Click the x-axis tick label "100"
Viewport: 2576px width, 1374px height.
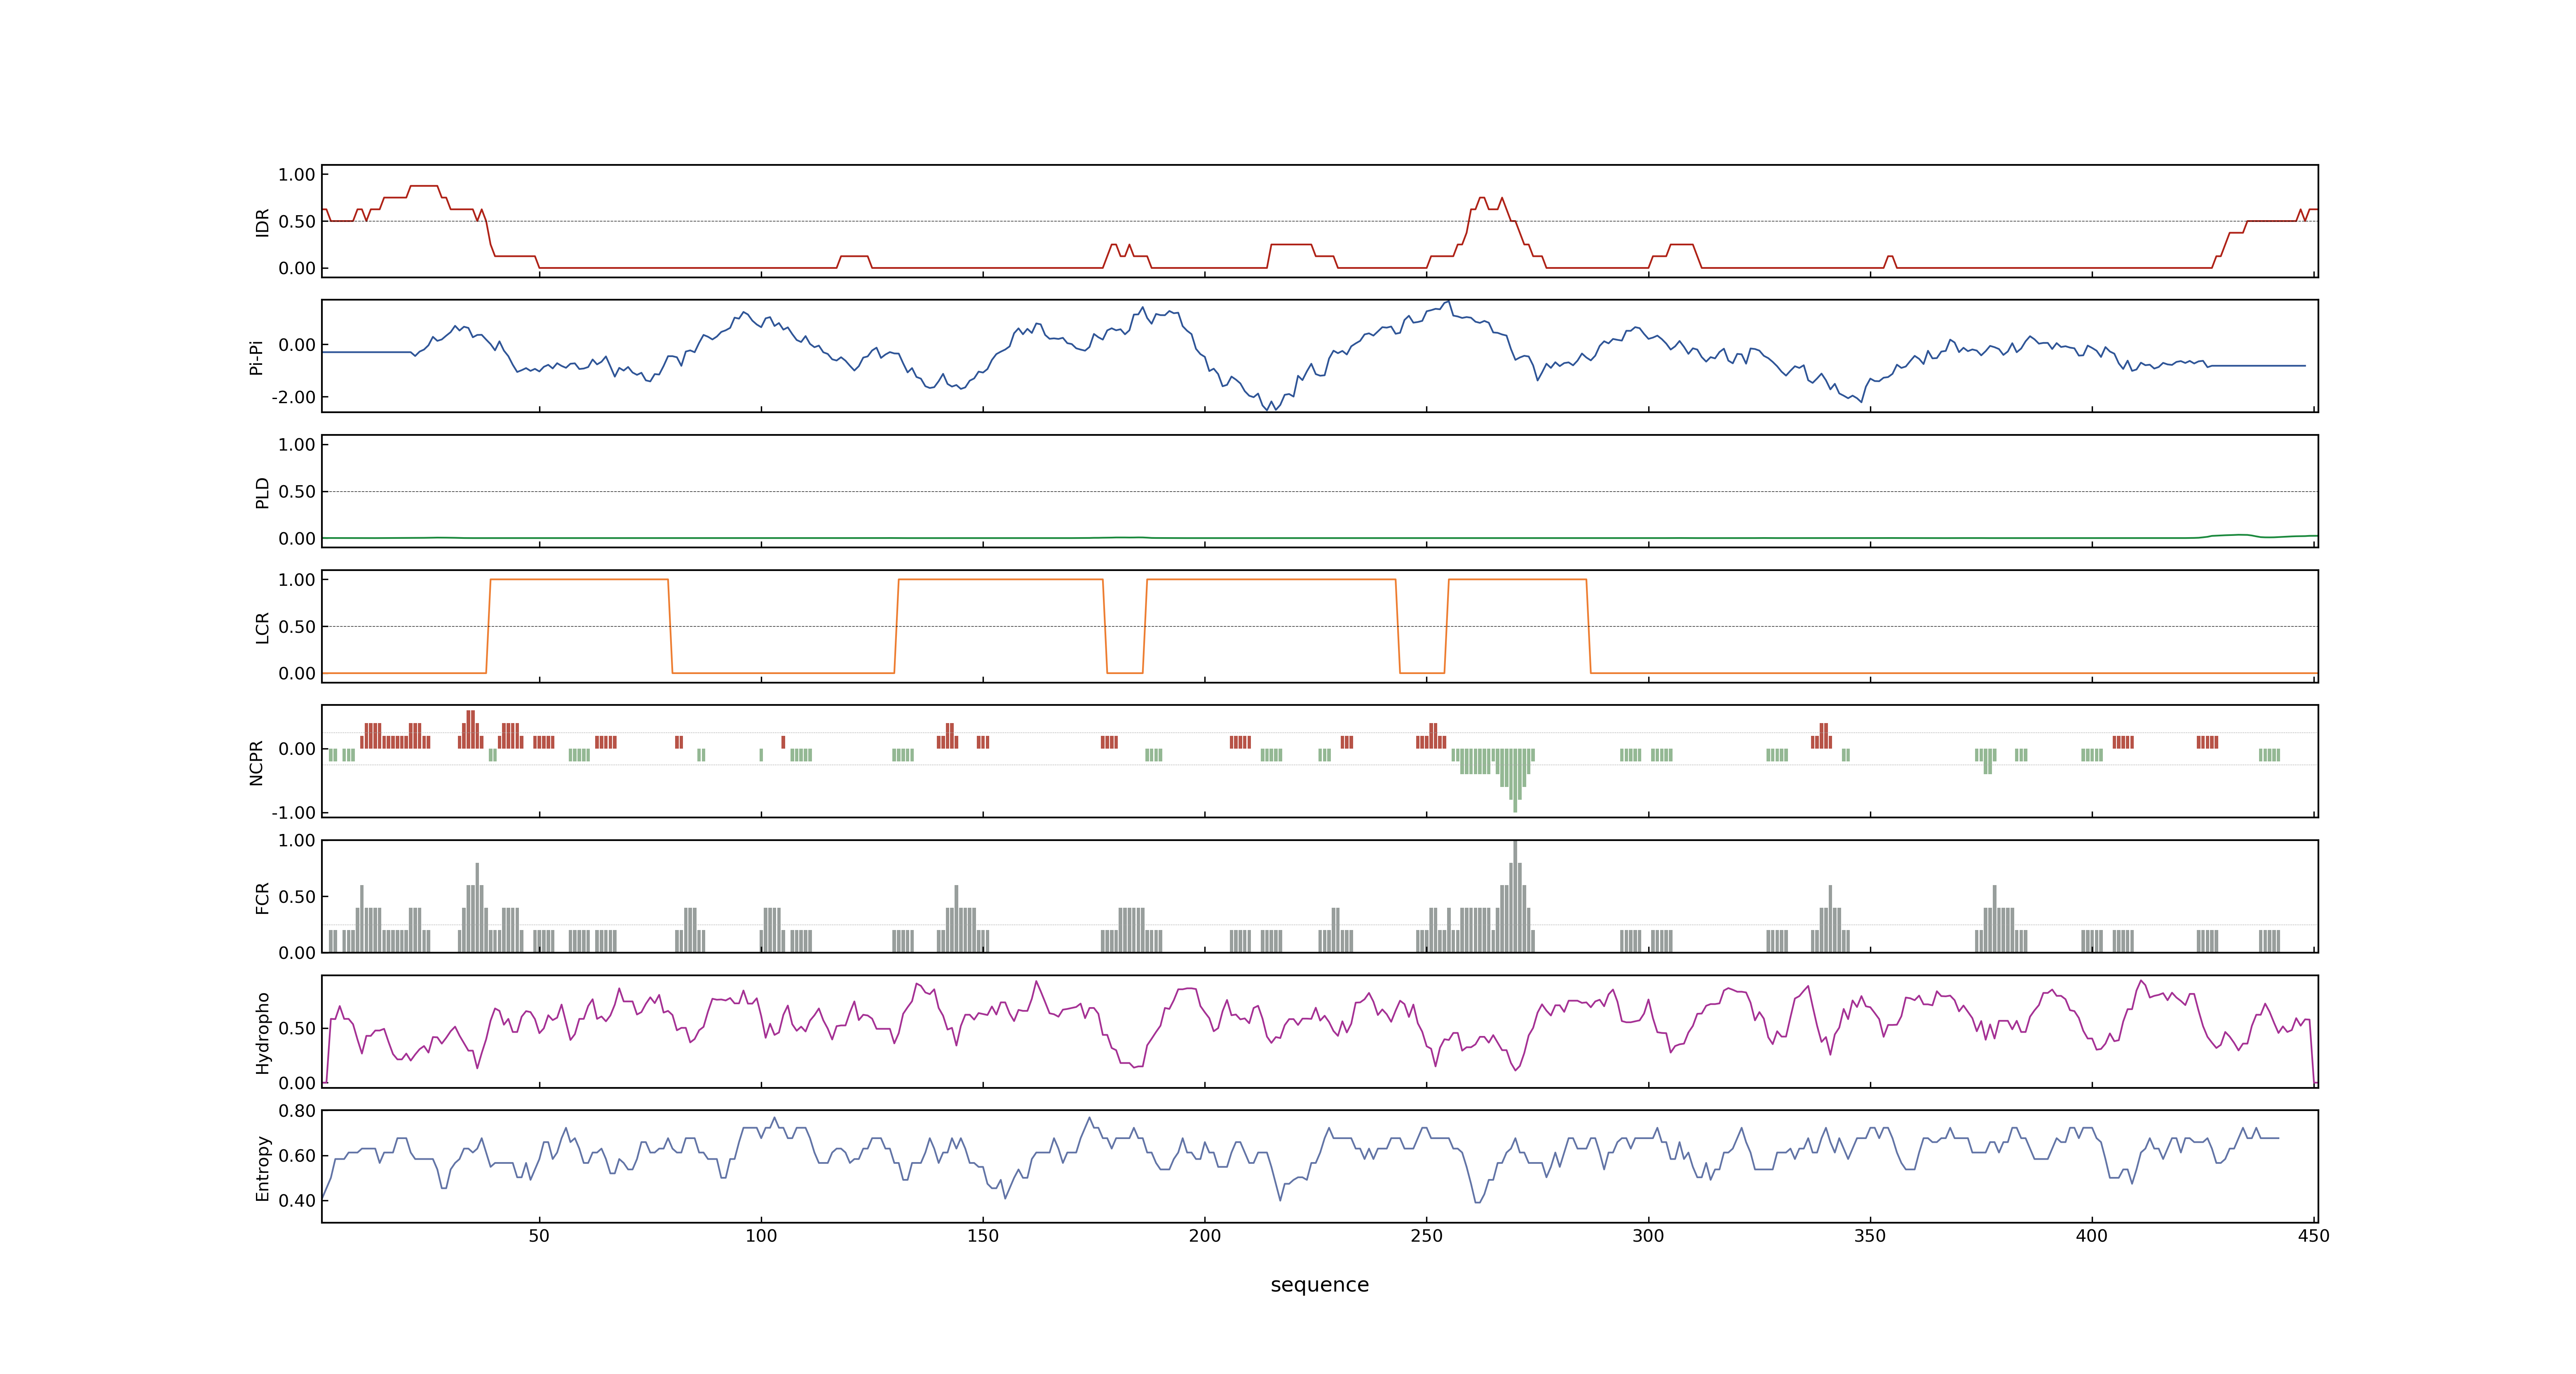tap(761, 1236)
